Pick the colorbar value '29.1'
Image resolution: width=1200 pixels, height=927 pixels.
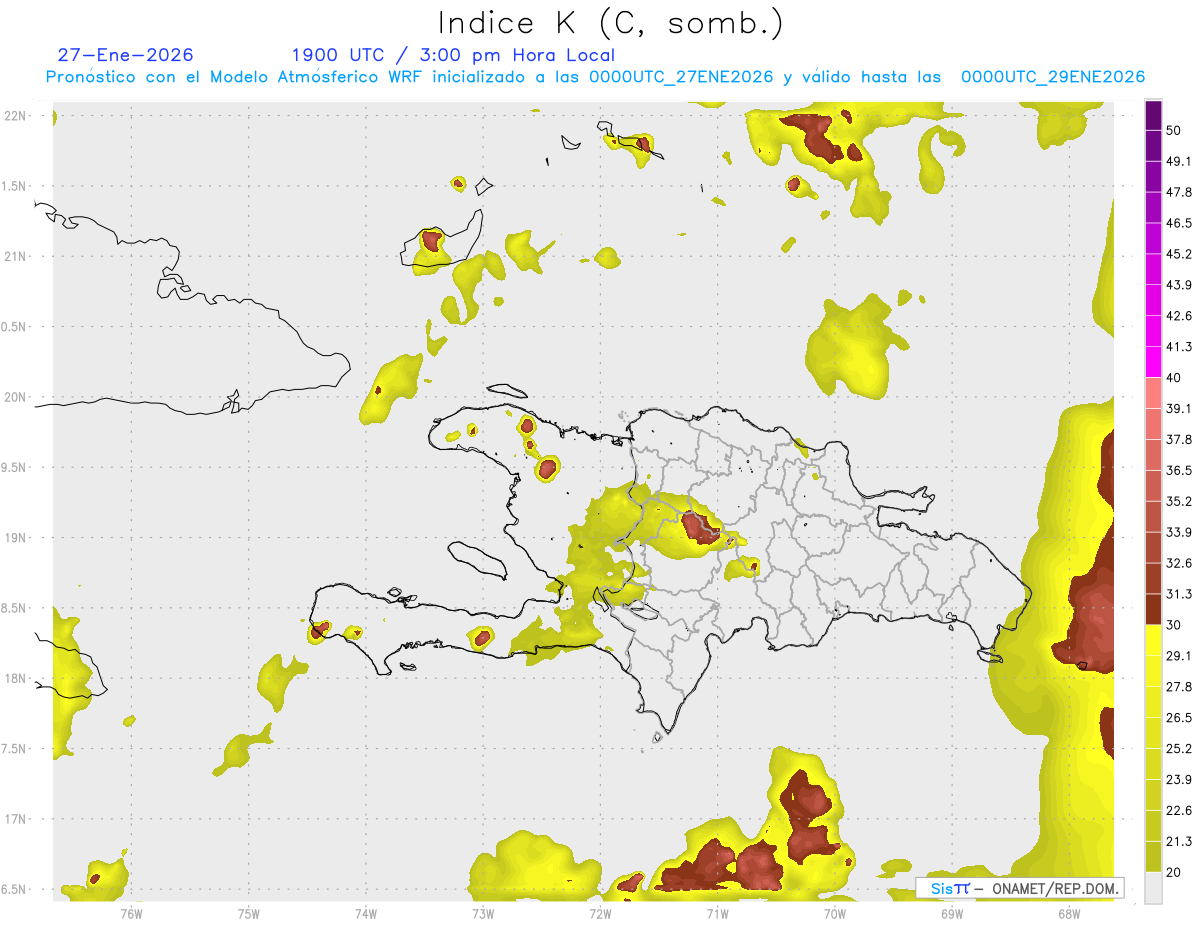pyautogui.click(x=1179, y=656)
